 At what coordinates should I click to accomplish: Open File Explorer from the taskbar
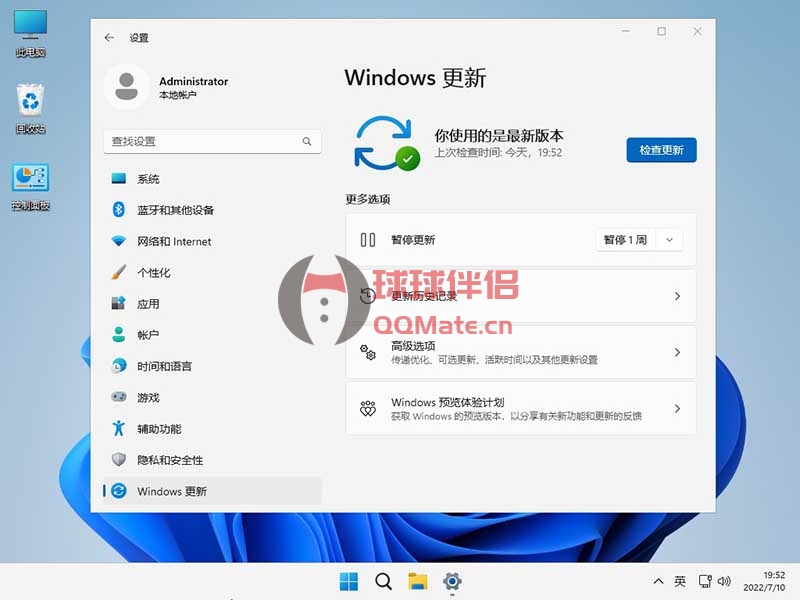[417, 581]
